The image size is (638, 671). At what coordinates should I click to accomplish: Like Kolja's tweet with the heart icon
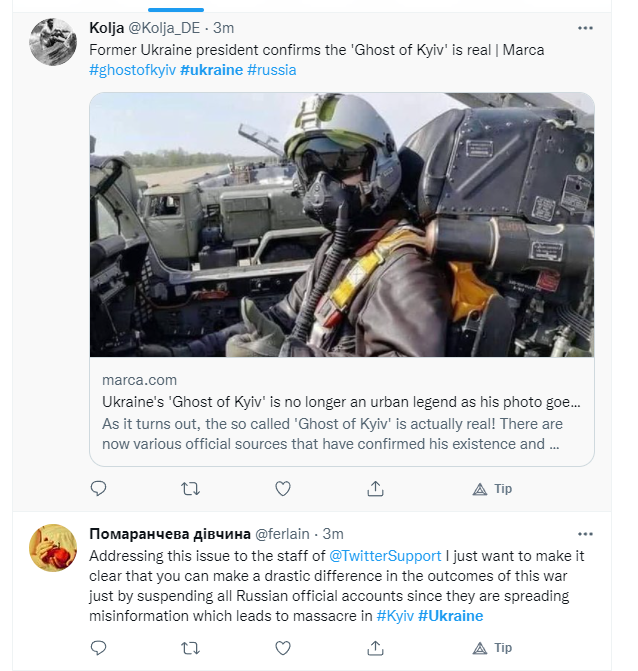point(283,488)
